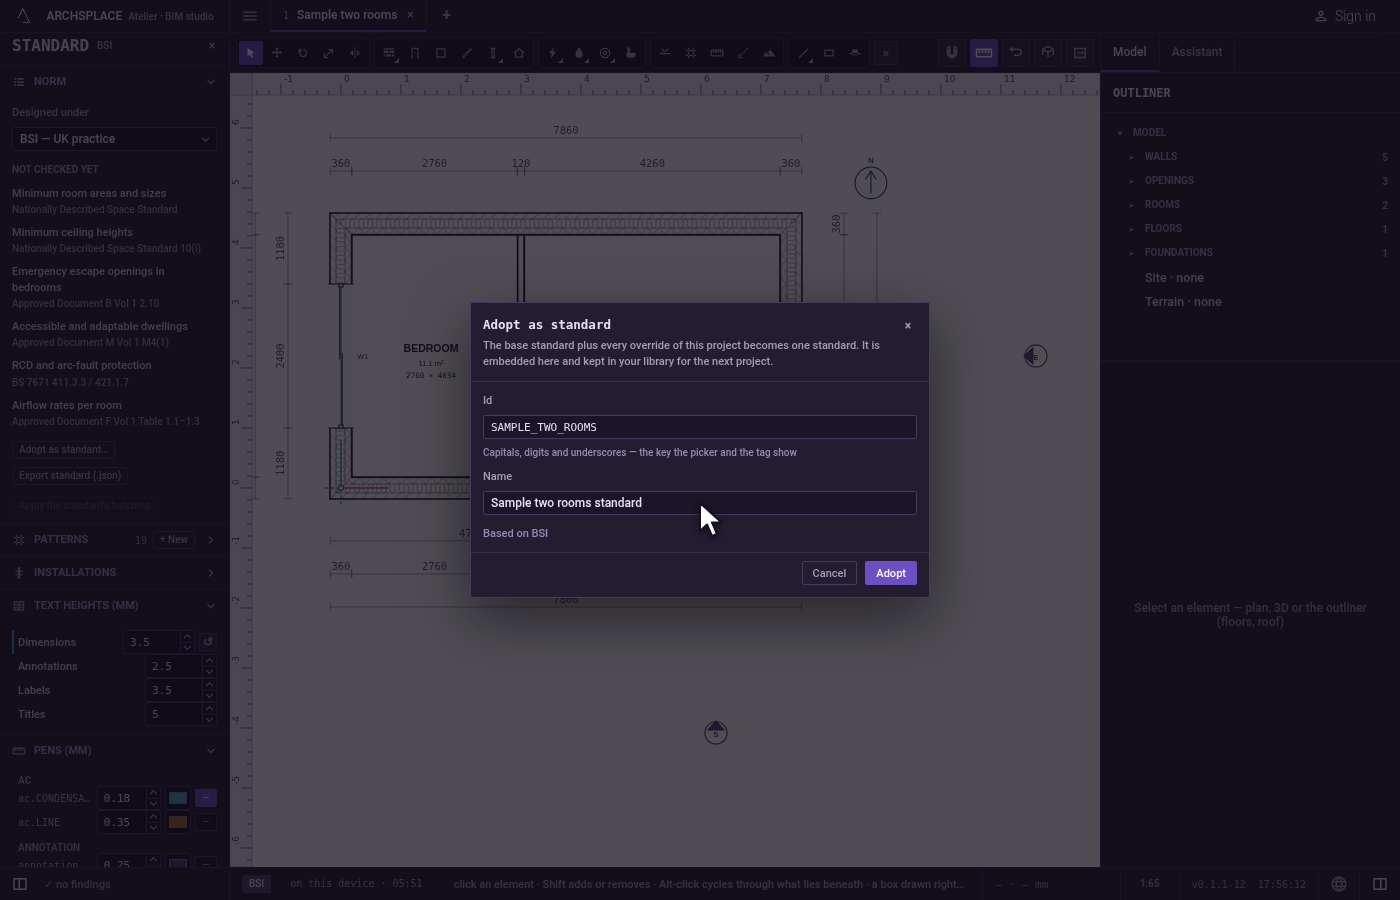Toggle the ac.LINE line style button
This screenshot has height=900, width=1400.
click(206, 822)
